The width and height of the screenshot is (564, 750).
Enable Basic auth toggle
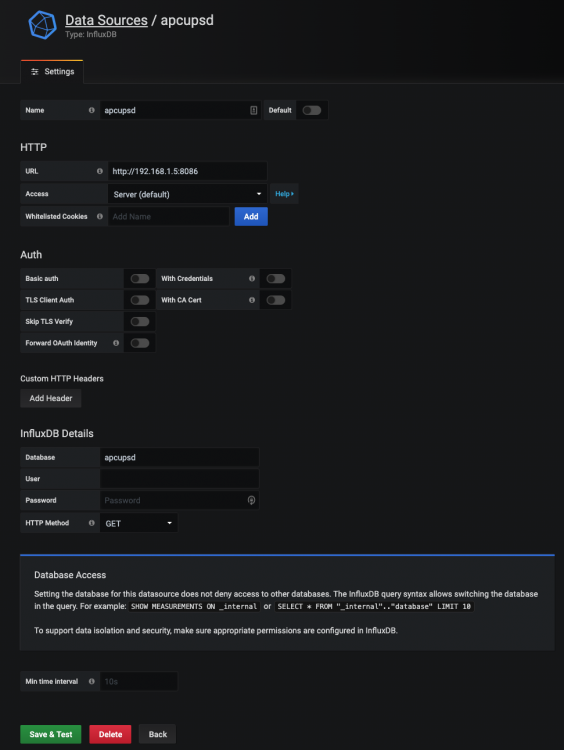click(140, 278)
